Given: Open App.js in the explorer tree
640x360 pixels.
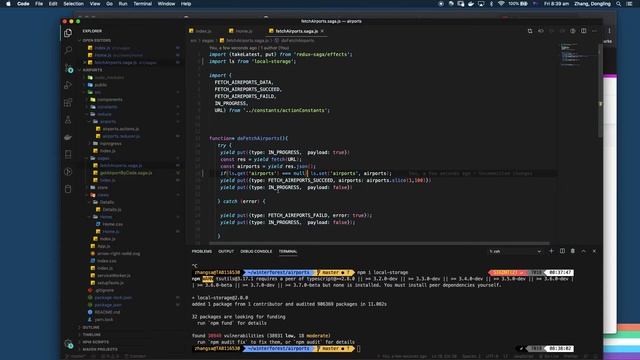Looking at the screenshot, I should coord(103,246).
